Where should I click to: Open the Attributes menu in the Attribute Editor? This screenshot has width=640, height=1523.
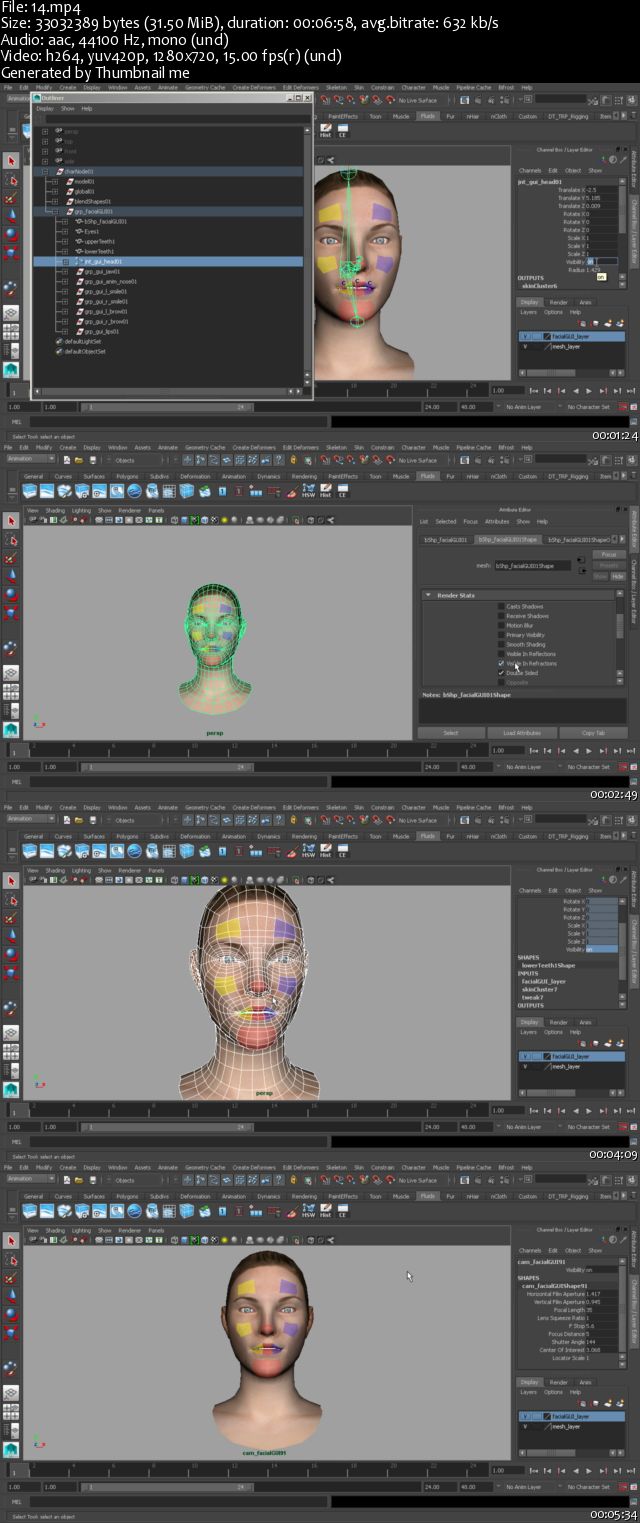496,521
